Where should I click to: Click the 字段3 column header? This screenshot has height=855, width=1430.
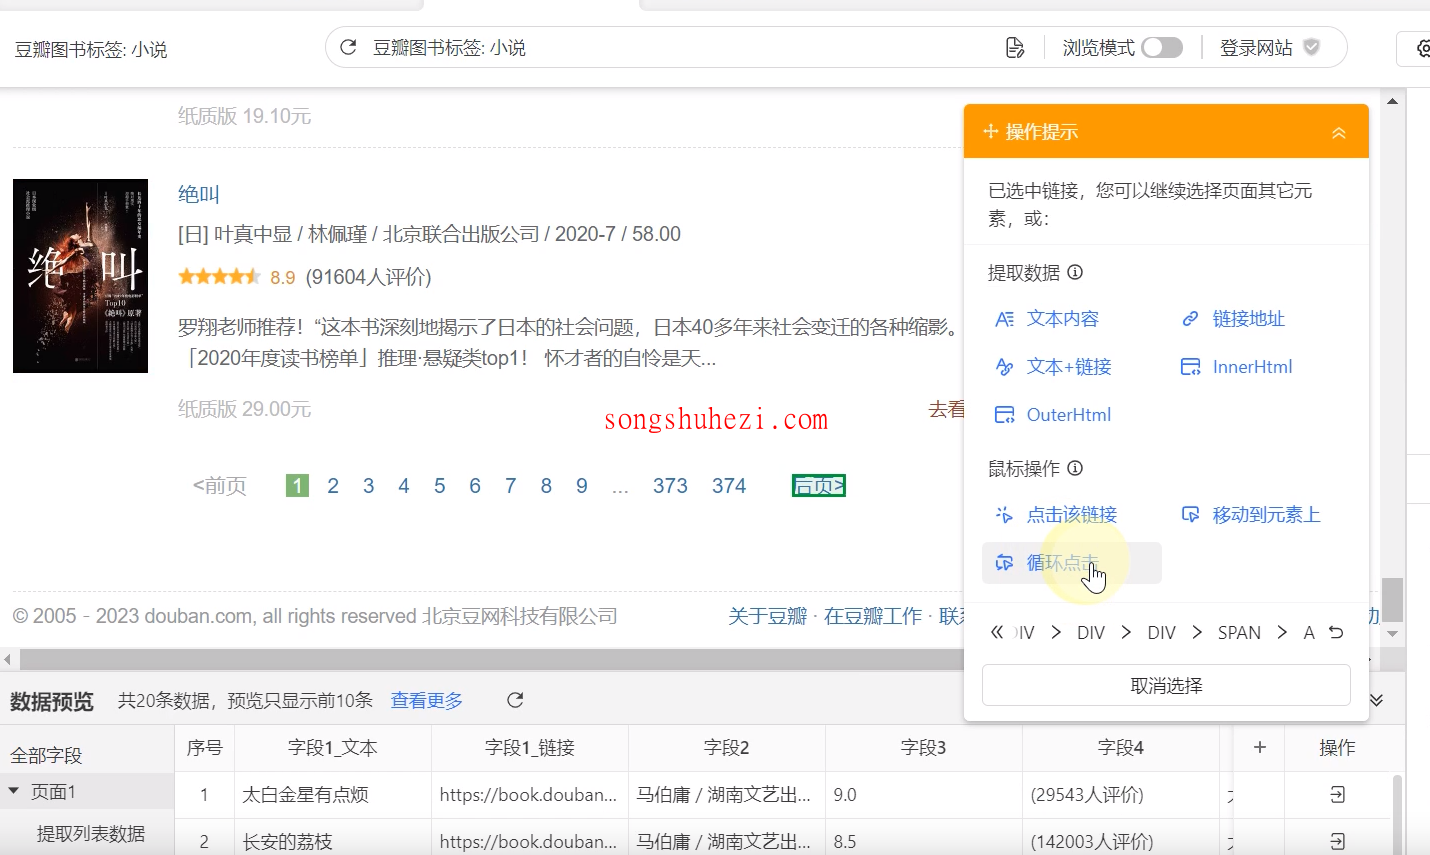[x=924, y=748]
